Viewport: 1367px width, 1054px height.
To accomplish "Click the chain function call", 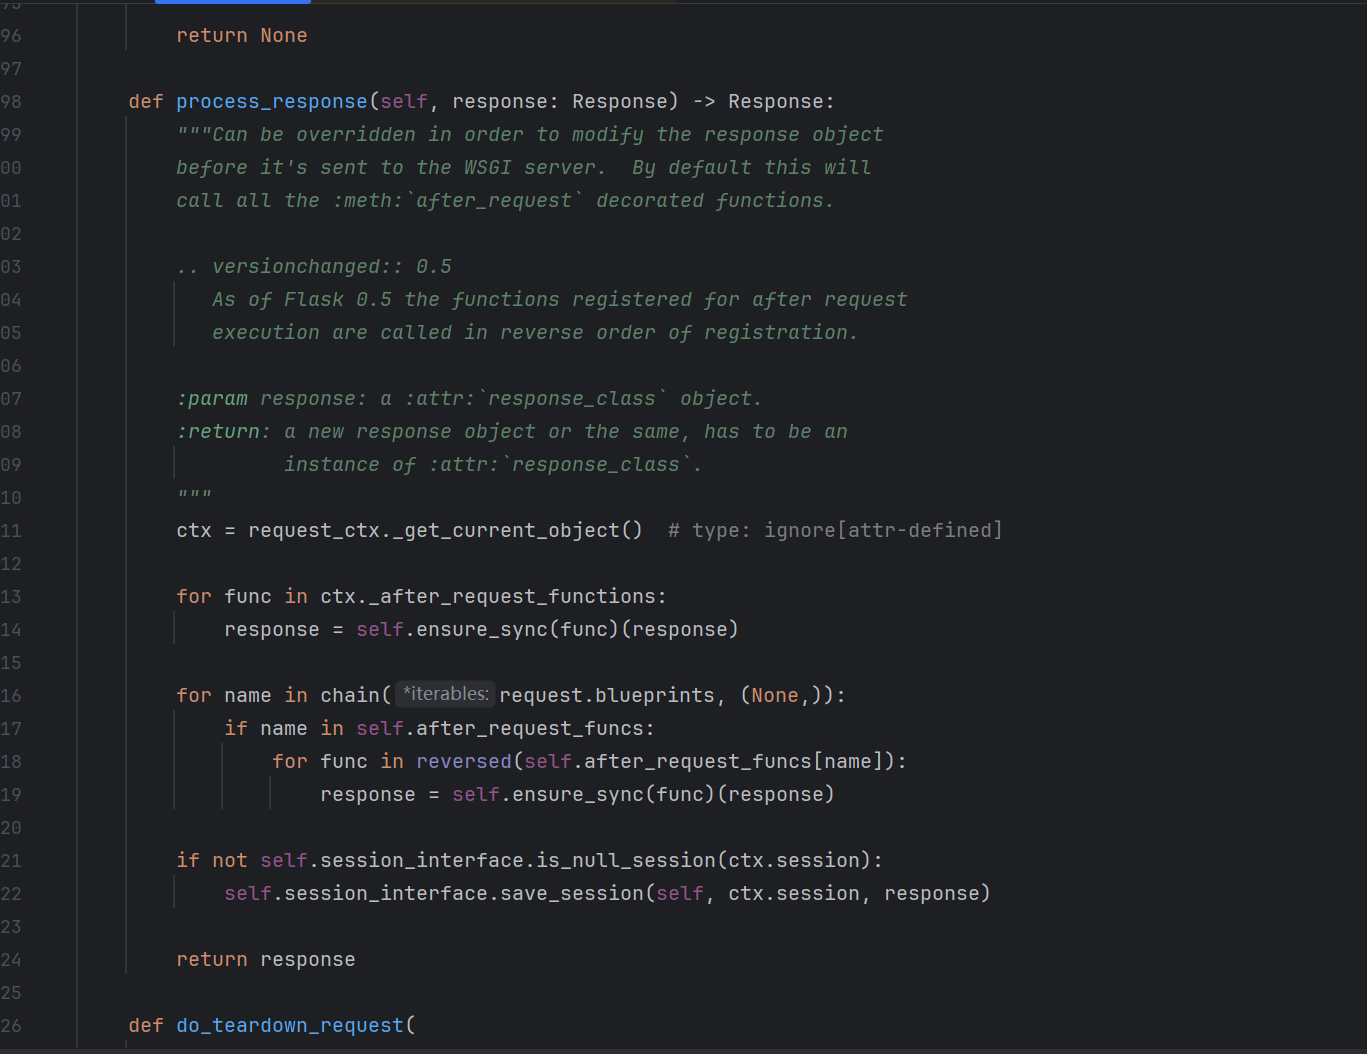I will point(350,696).
